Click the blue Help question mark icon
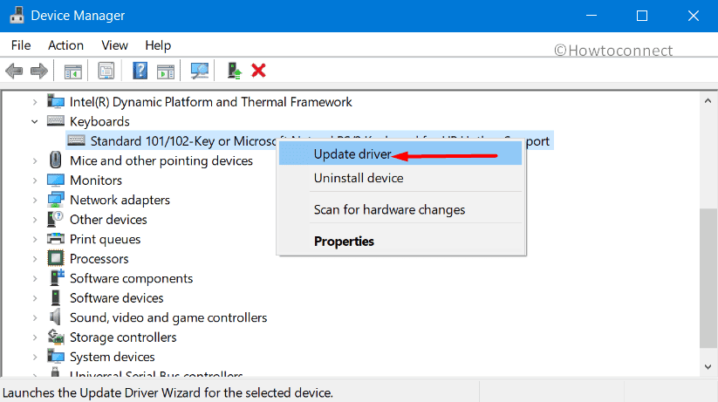The height and width of the screenshot is (402, 718). (x=140, y=70)
